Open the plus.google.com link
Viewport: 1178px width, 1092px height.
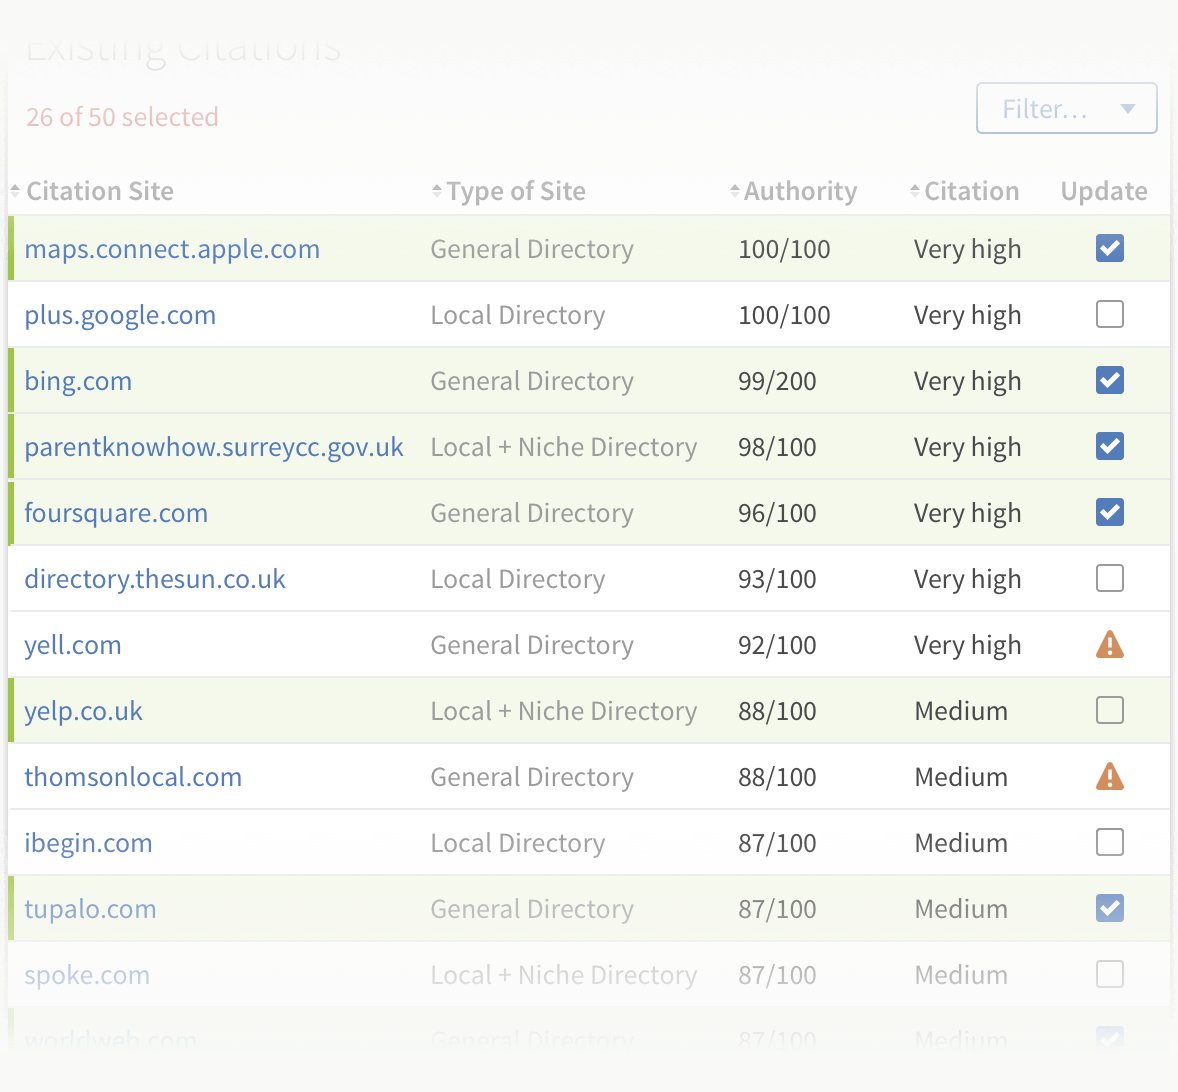120,315
